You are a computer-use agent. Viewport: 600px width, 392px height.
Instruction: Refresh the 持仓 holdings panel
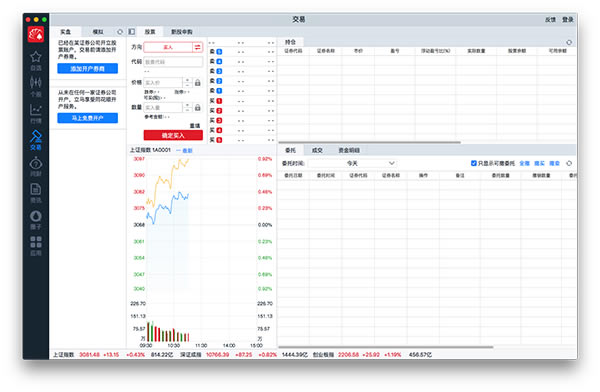coord(569,42)
